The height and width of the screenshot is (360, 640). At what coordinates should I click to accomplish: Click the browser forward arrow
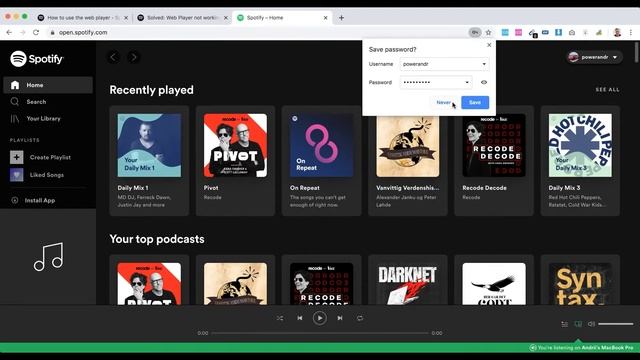22,32
